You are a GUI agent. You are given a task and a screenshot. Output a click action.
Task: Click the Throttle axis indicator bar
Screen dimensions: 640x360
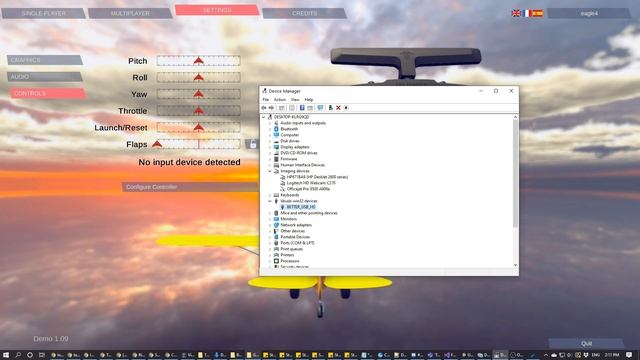pos(199,111)
